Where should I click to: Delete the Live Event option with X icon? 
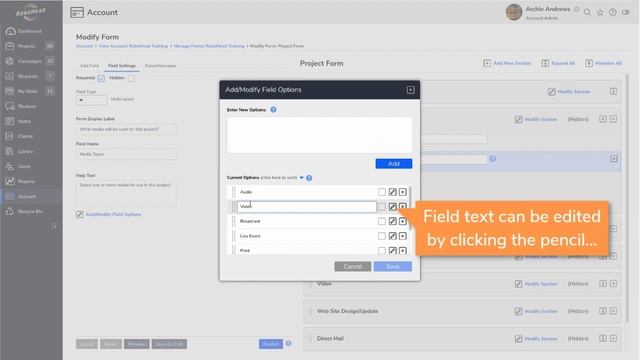pos(403,236)
